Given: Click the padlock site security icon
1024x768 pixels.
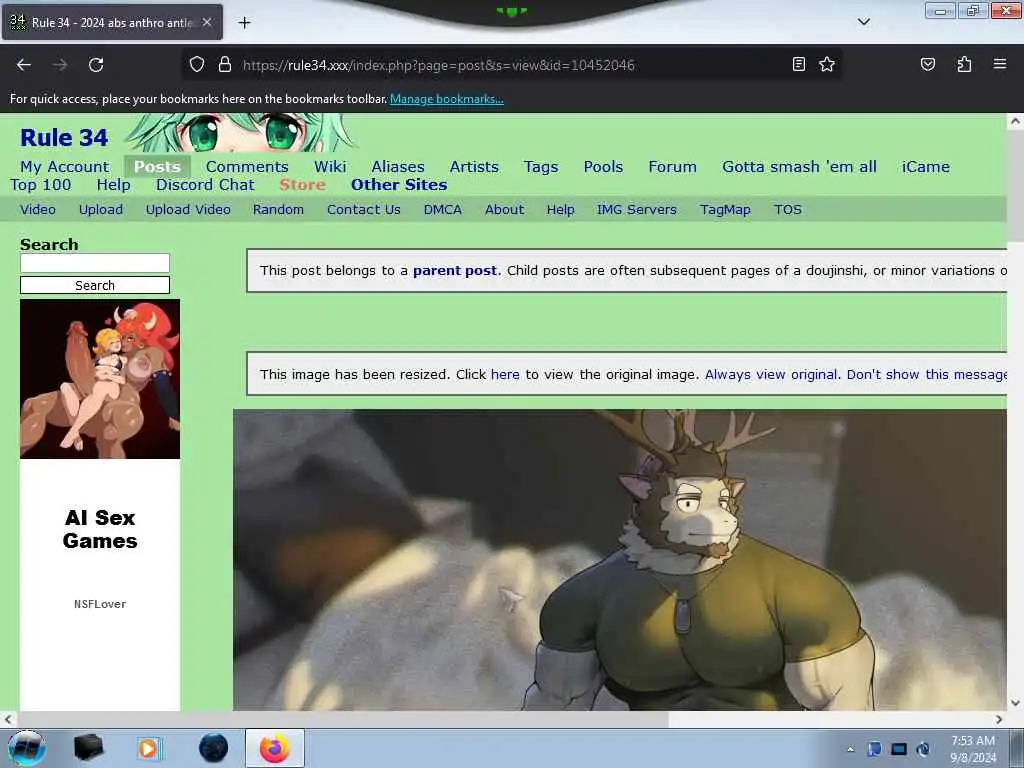Looking at the screenshot, I should [225, 65].
